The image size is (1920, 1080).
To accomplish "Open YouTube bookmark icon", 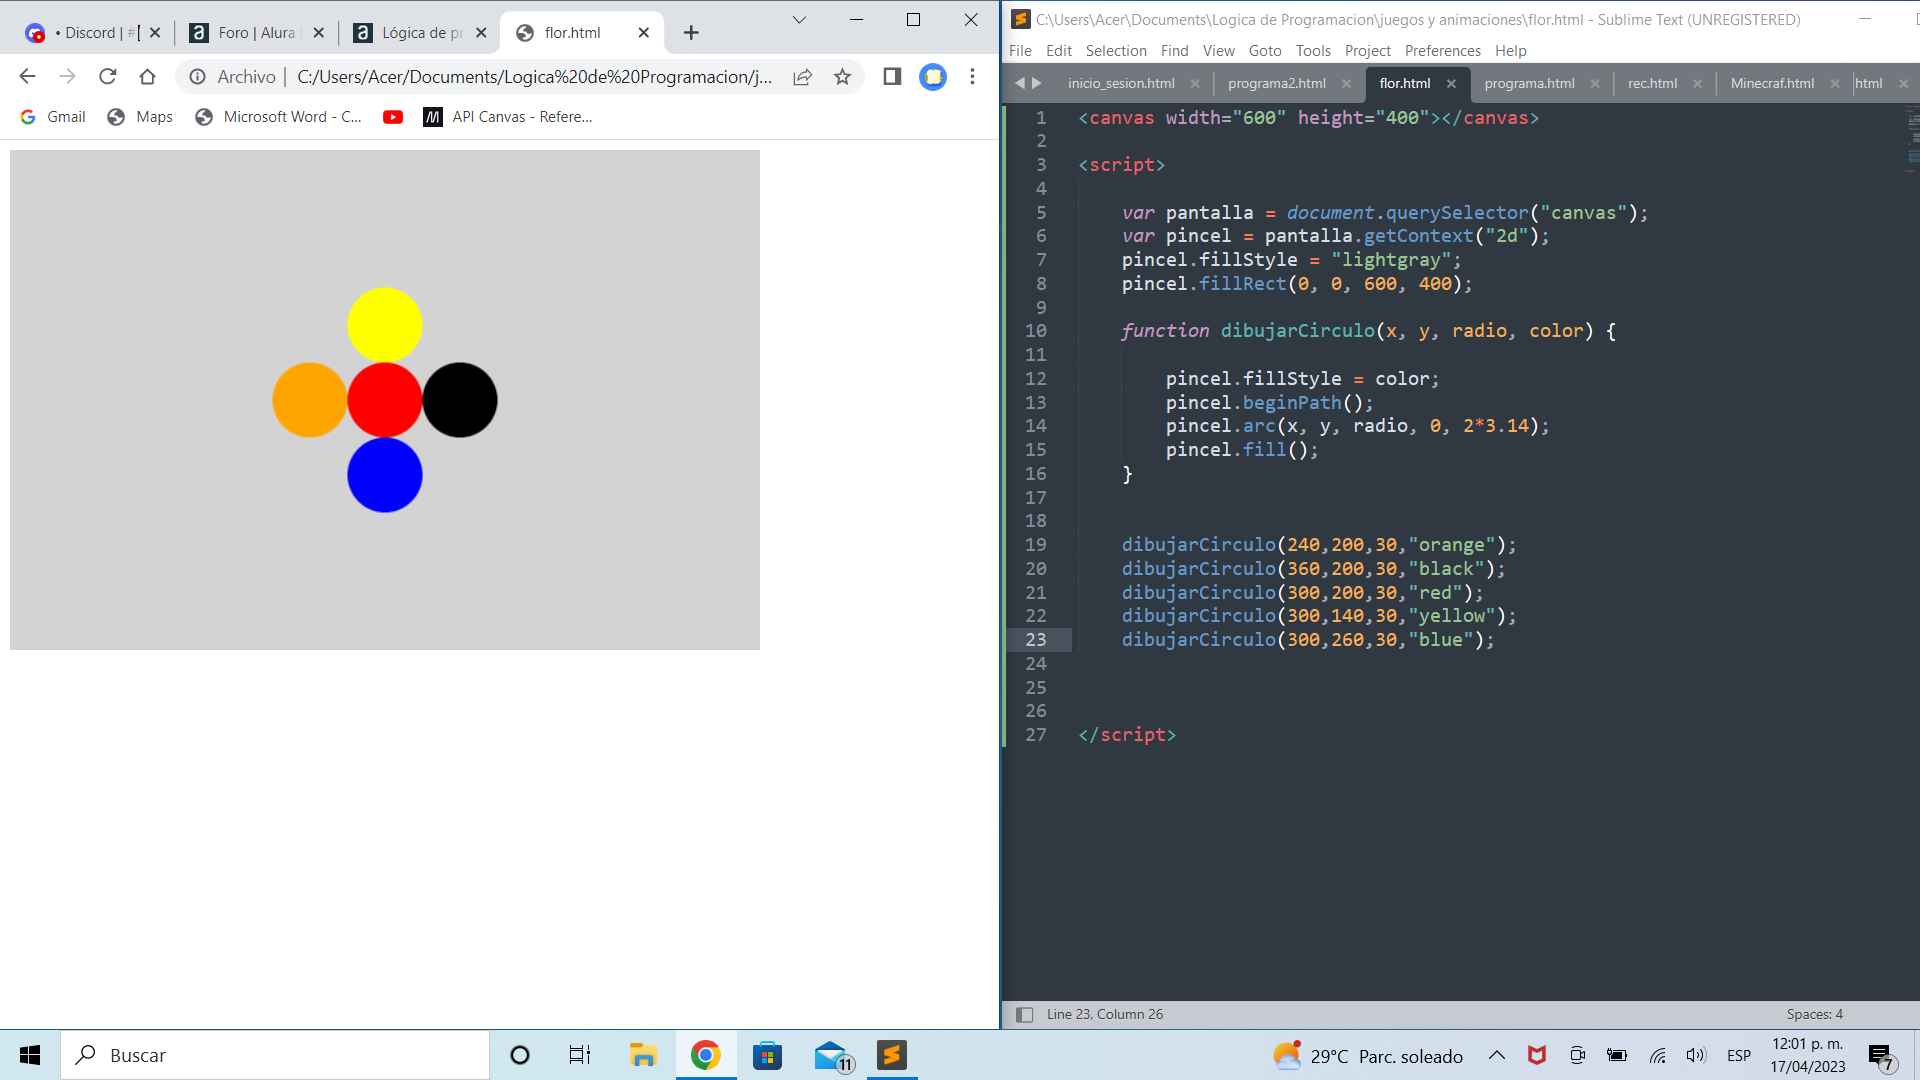I will 393,117.
